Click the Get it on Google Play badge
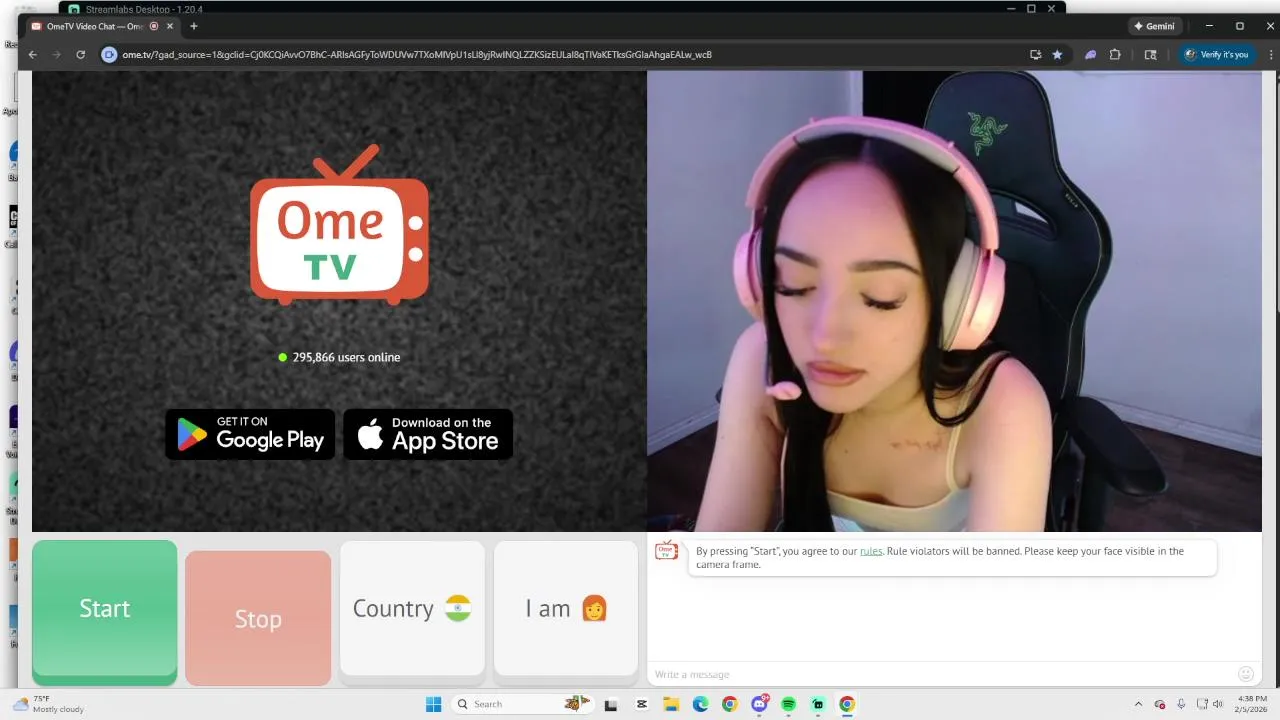The width and height of the screenshot is (1280, 720). (250, 434)
